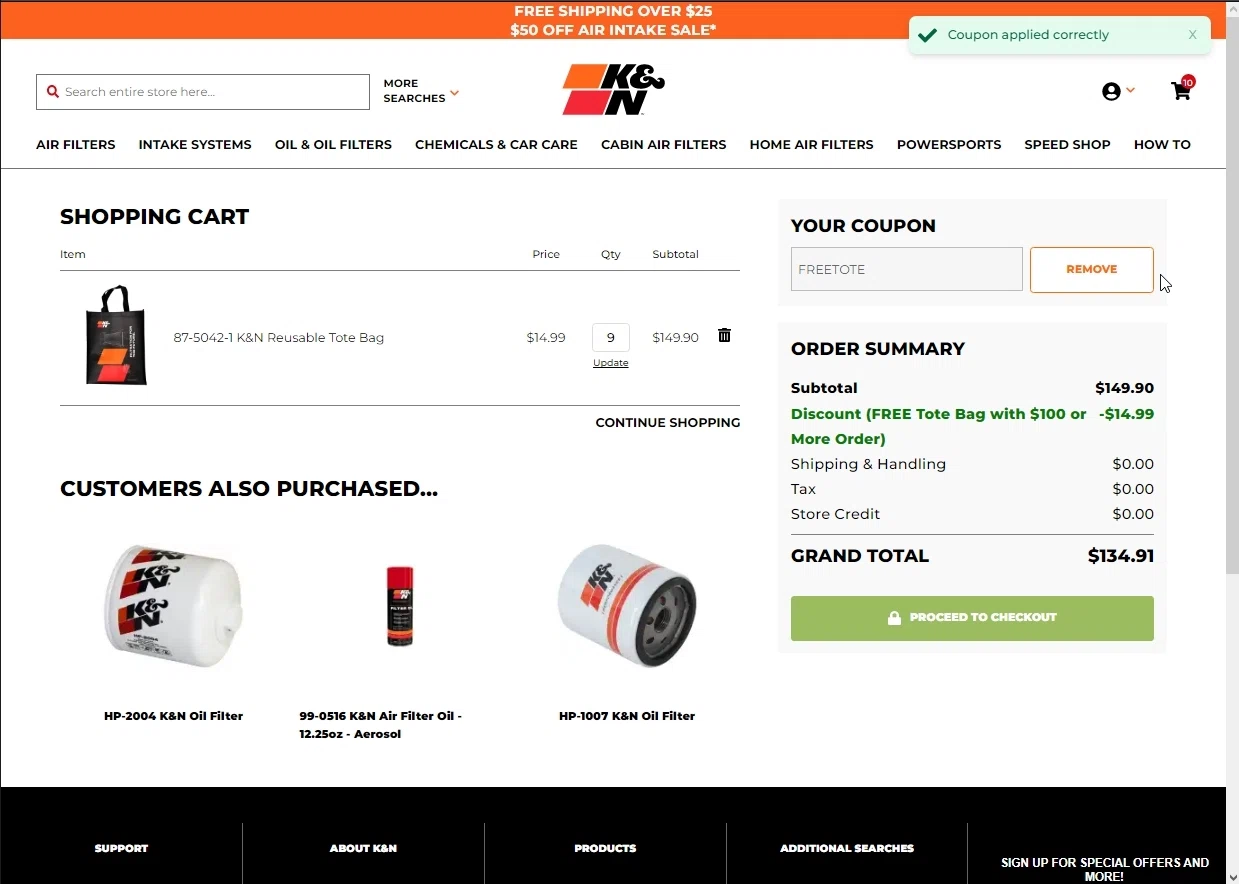Screen dimensions: 1239x884
Task: Open the Intake Systems menu
Action: pyautogui.click(x=195, y=144)
